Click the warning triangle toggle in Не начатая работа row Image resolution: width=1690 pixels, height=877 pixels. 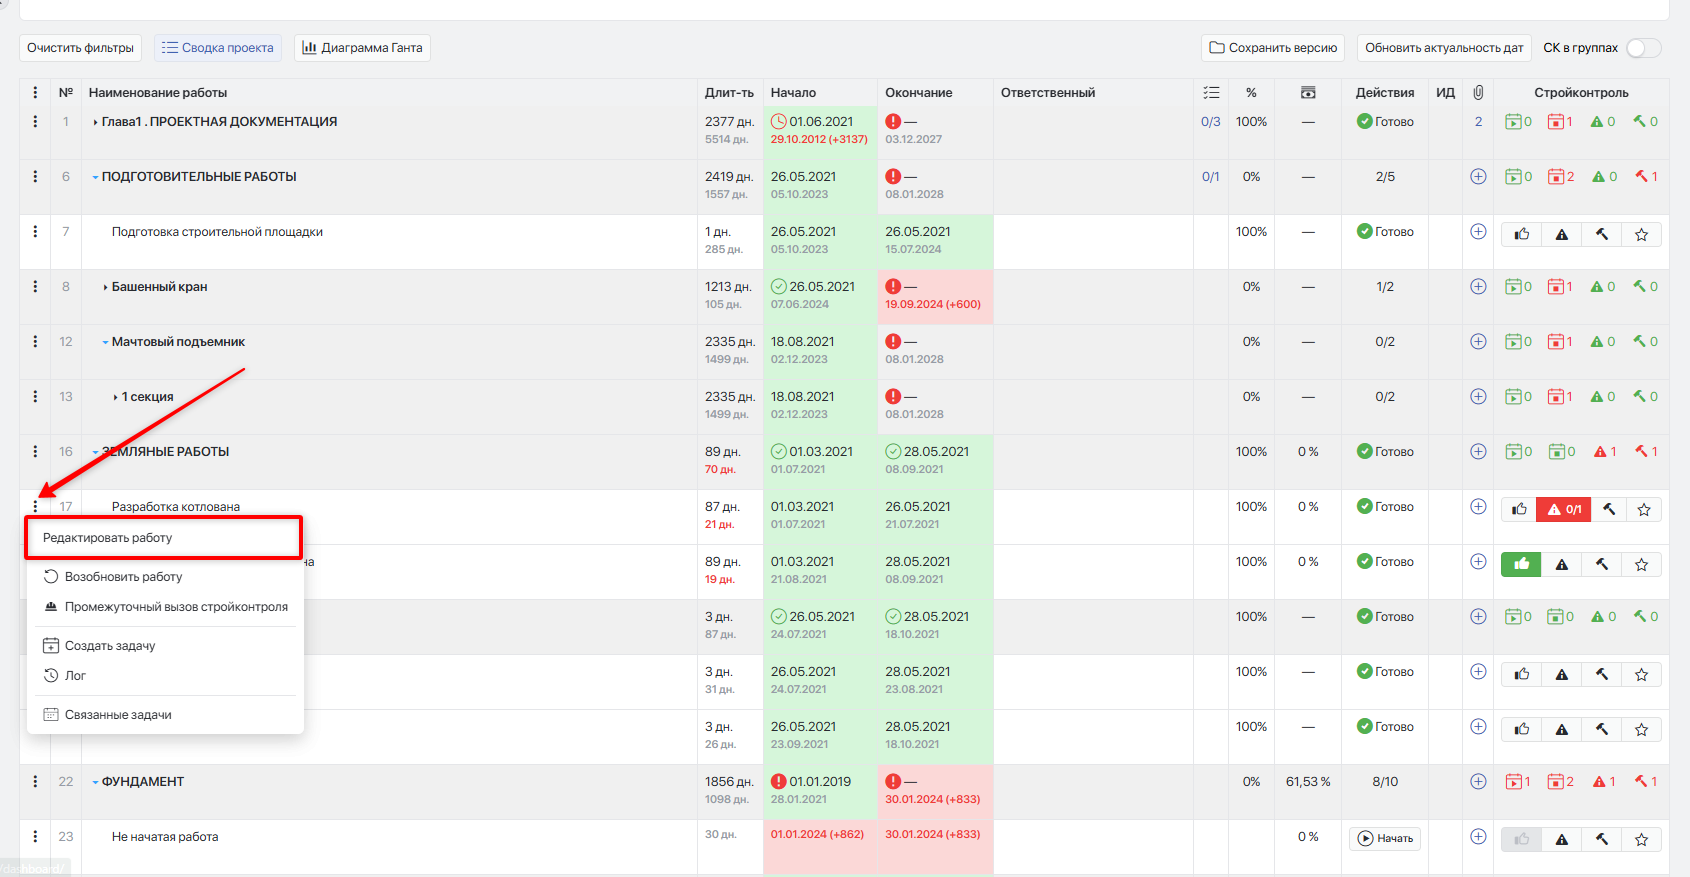(1561, 840)
